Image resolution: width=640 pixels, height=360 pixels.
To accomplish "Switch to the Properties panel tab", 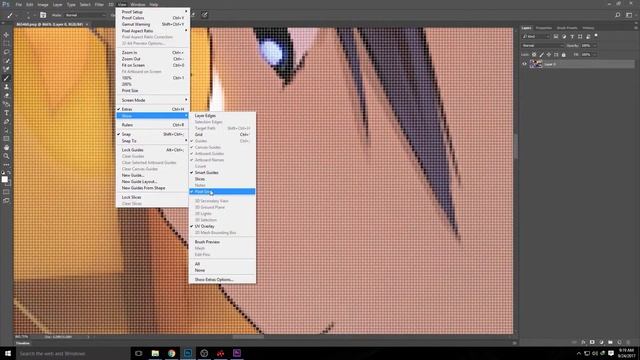I will point(544,28).
